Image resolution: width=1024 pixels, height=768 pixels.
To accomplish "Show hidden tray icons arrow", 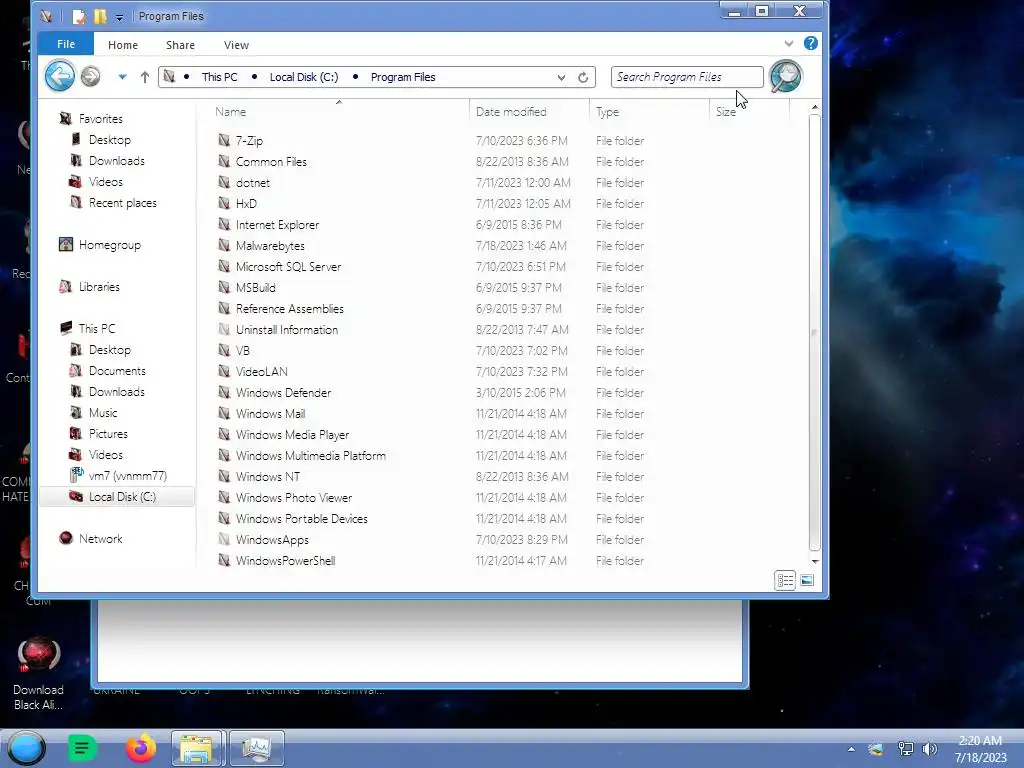I will (x=851, y=749).
